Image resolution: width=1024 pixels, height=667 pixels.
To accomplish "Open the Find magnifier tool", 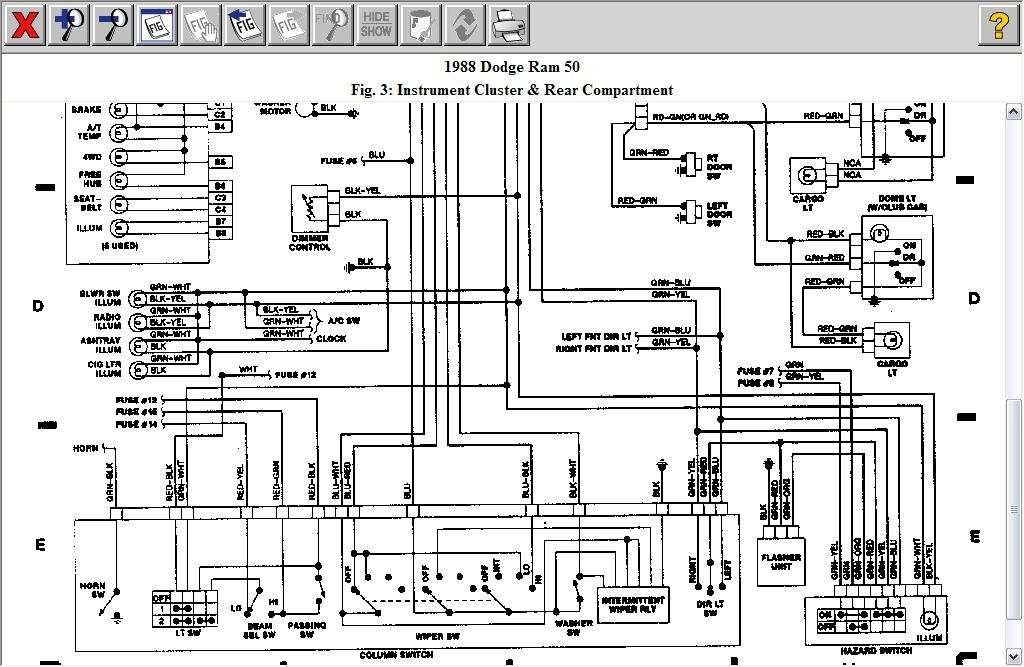I will click(332, 25).
